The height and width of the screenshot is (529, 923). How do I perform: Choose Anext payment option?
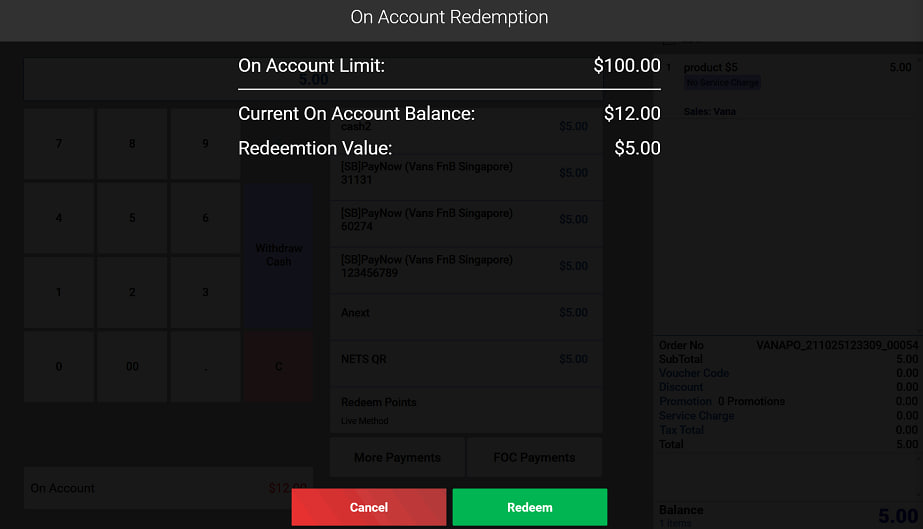(x=466, y=313)
